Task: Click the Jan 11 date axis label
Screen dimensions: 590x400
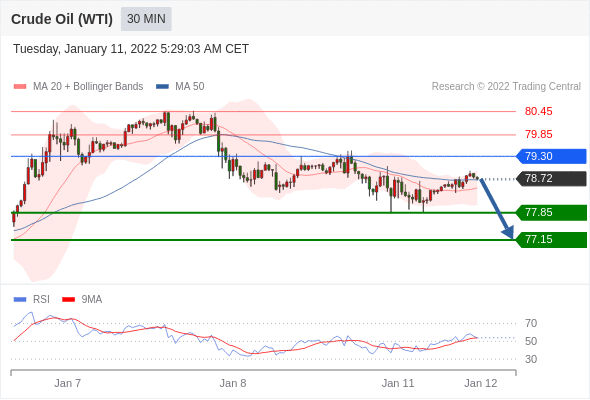Action: coord(398,383)
